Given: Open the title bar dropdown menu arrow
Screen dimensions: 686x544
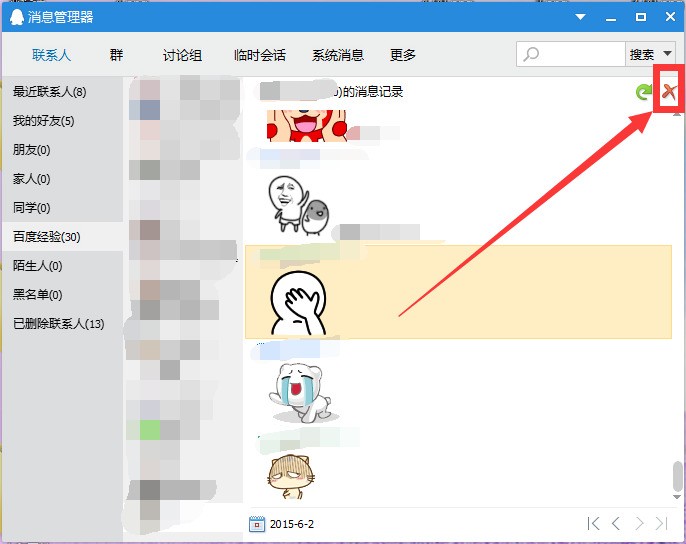Looking at the screenshot, I should 581,17.
